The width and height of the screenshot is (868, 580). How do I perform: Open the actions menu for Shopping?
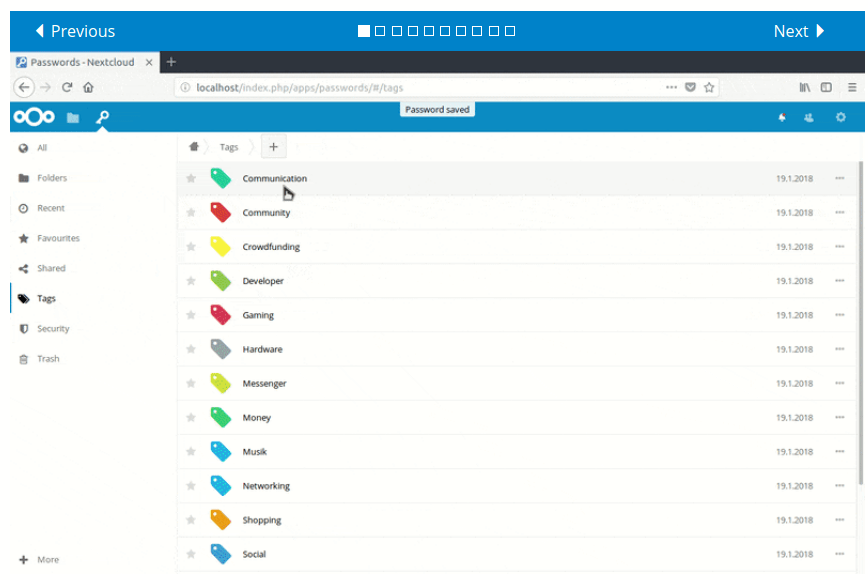tap(839, 520)
